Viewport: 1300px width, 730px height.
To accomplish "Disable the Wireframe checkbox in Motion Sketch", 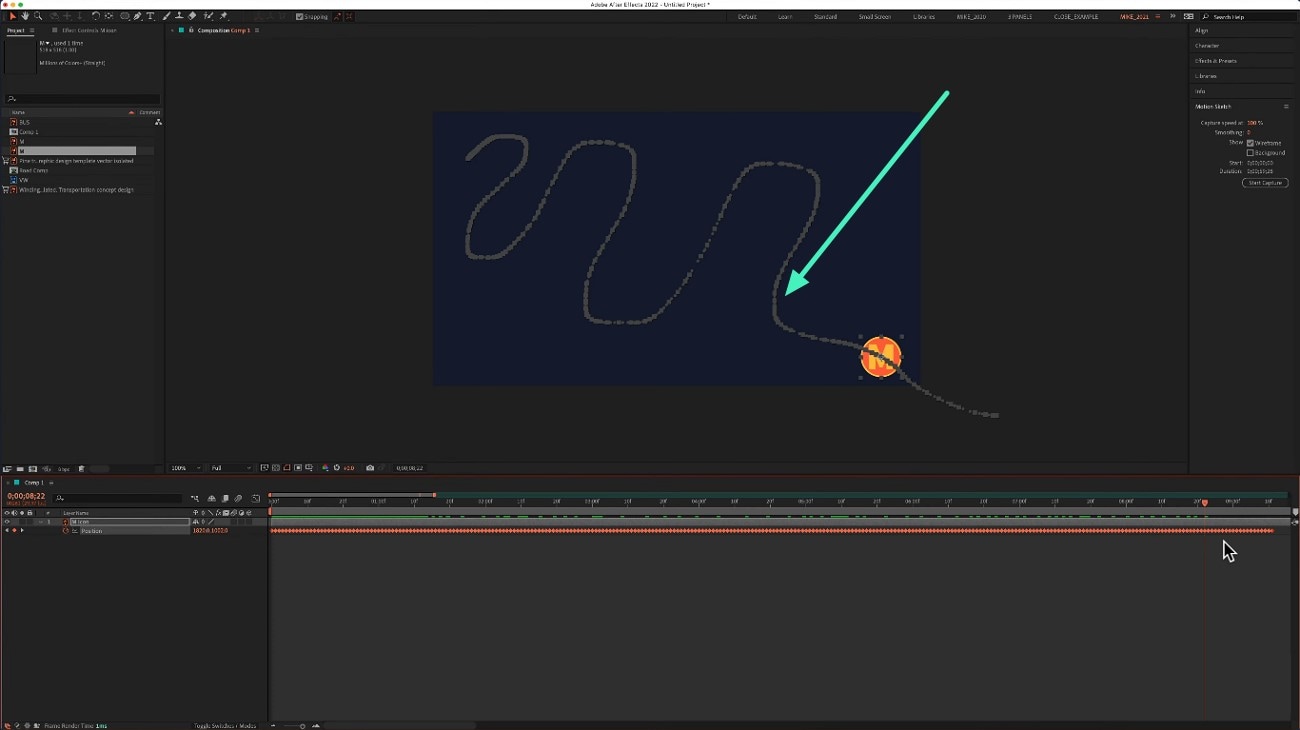I will [1249, 142].
